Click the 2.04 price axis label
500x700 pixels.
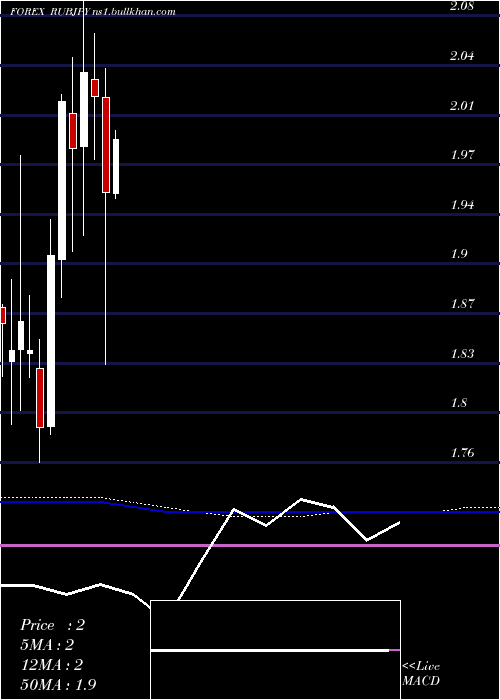click(462, 56)
